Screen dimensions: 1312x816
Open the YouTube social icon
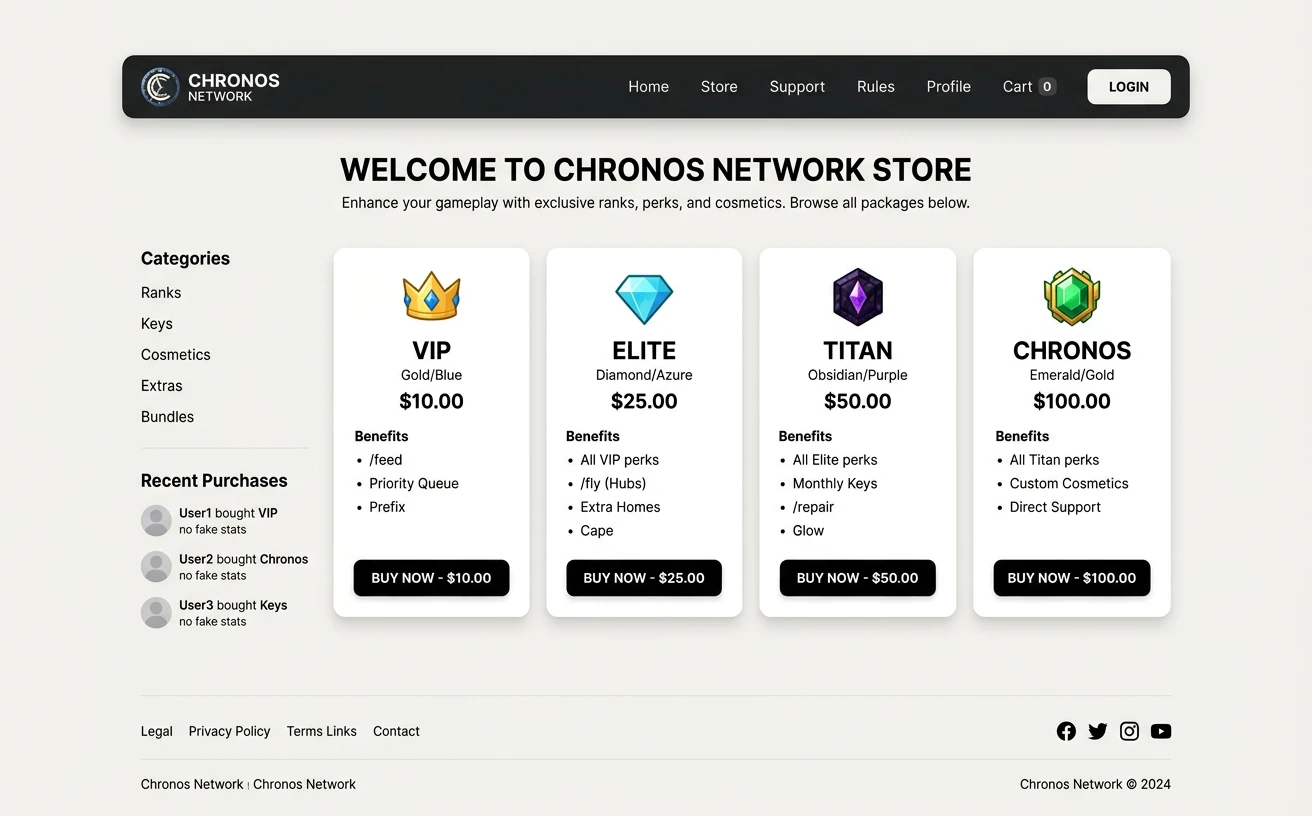tap(1161, 731)
